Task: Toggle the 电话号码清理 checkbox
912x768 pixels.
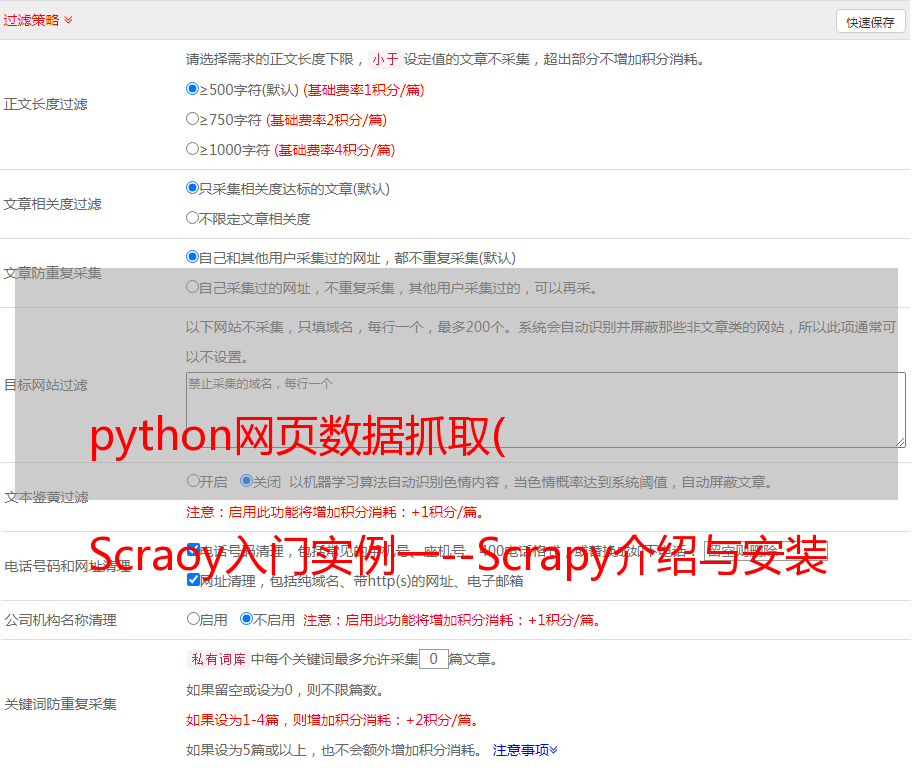Action: click(x=193, y=549)
